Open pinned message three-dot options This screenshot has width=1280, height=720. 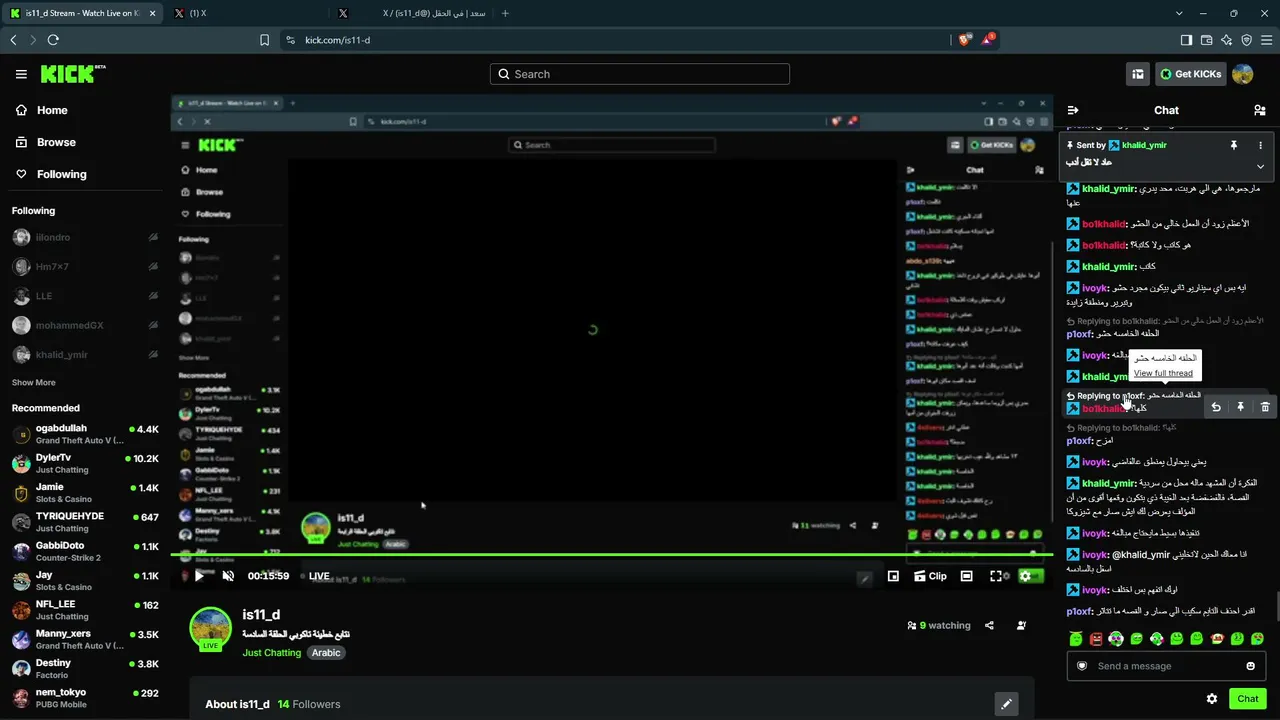[x=1260, y=145]
